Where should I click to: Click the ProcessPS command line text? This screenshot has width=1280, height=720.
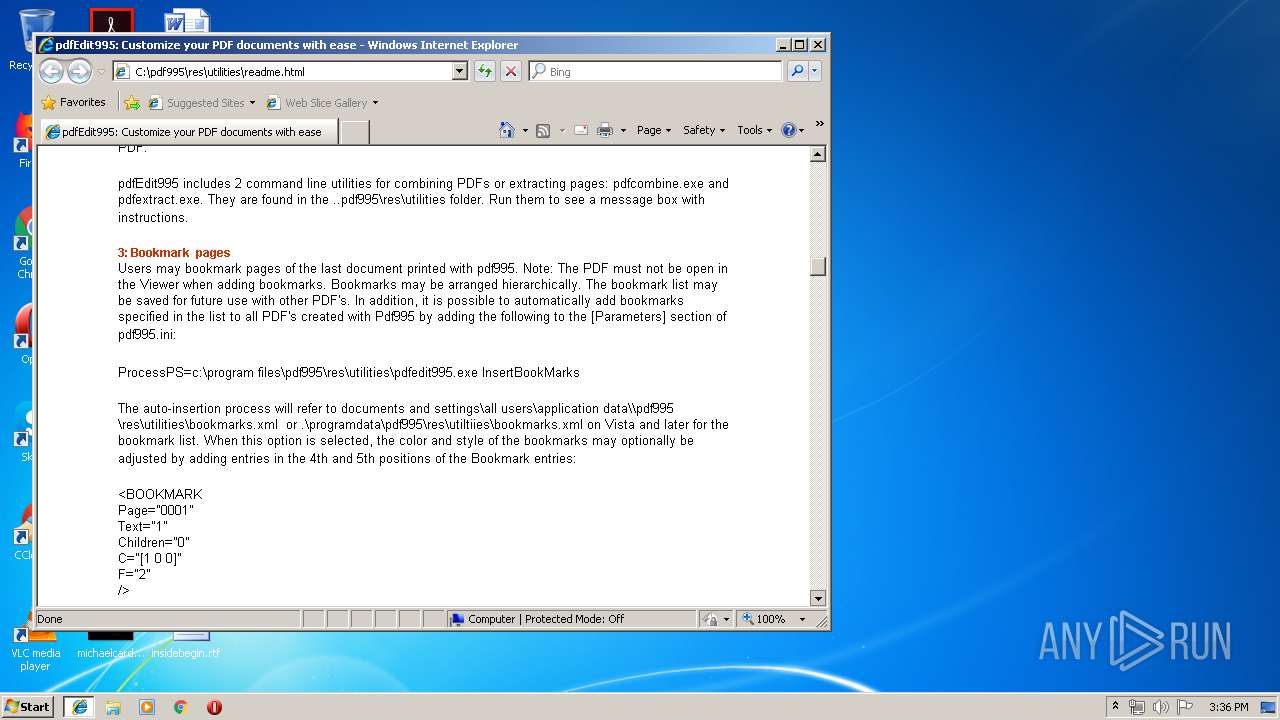pyautogui.click(x=349, y=372)
